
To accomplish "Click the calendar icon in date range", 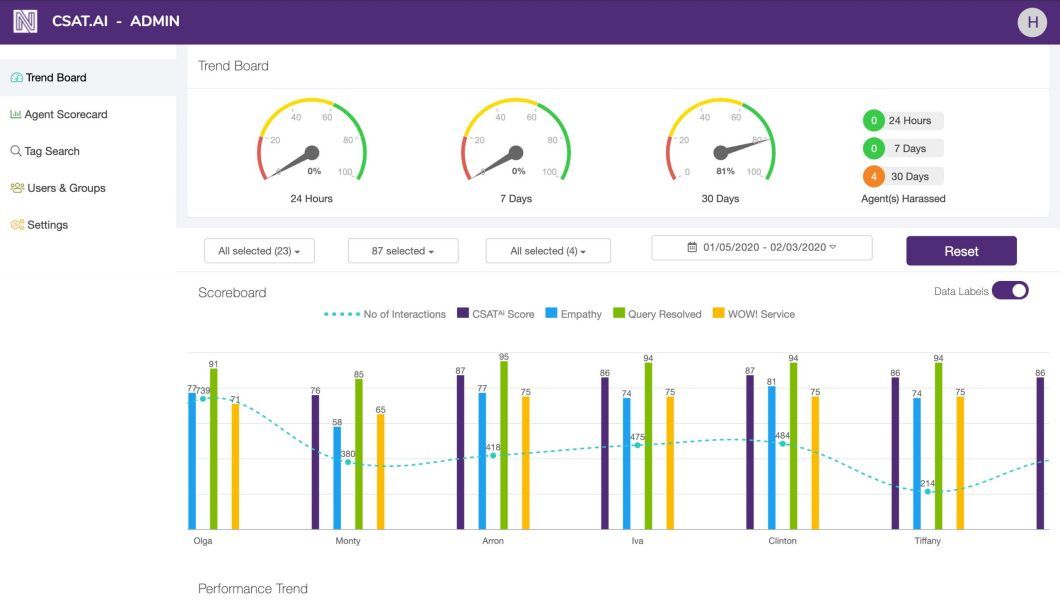I will 692,247.
